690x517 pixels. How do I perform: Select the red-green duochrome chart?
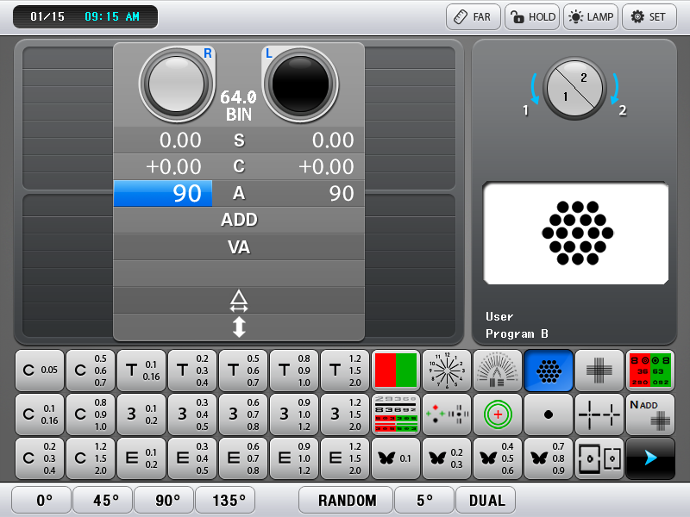[x=396, y=370]
